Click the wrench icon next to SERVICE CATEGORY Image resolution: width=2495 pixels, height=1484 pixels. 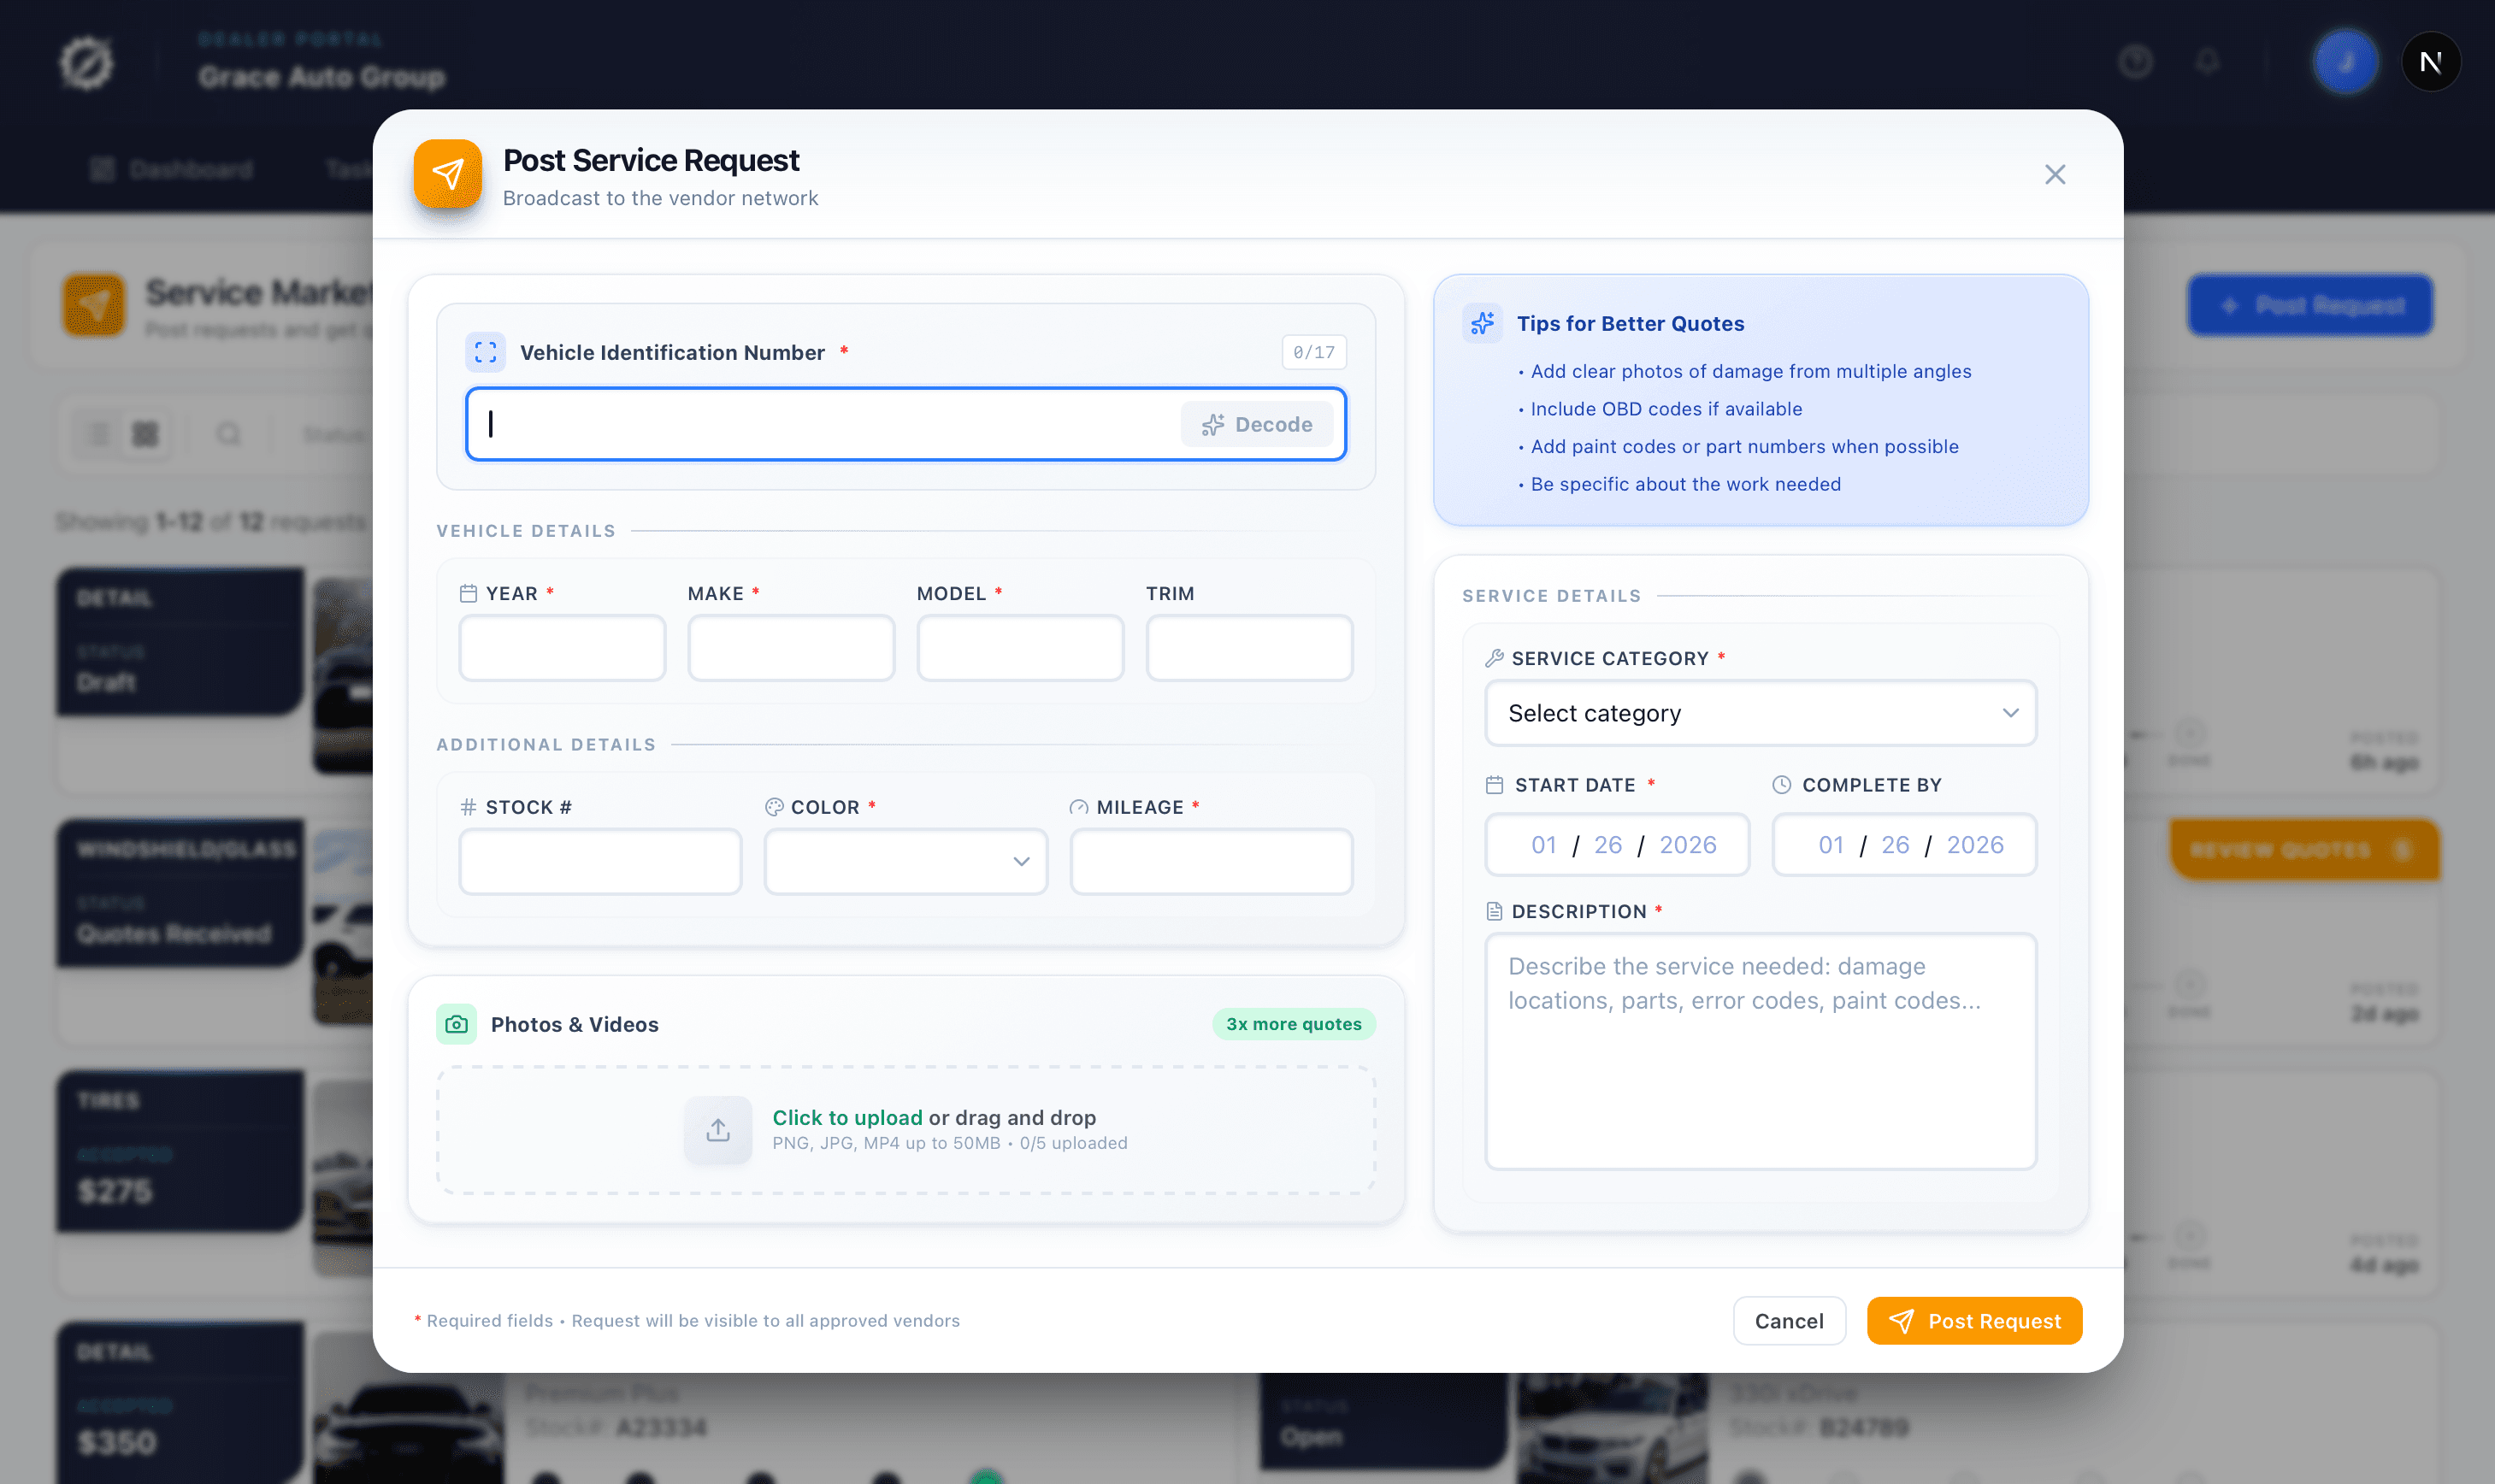pyautogui.click(x=1494, y=658)
